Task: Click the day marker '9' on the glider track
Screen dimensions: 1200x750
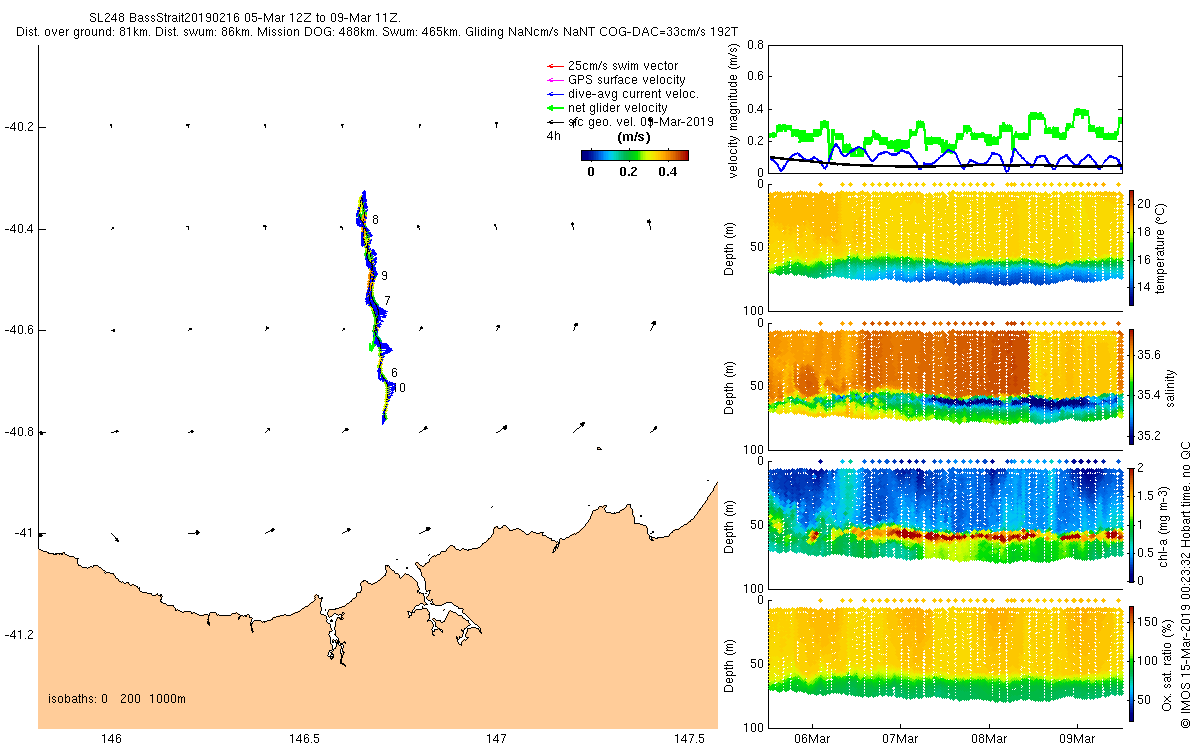Action: [384, 276]
